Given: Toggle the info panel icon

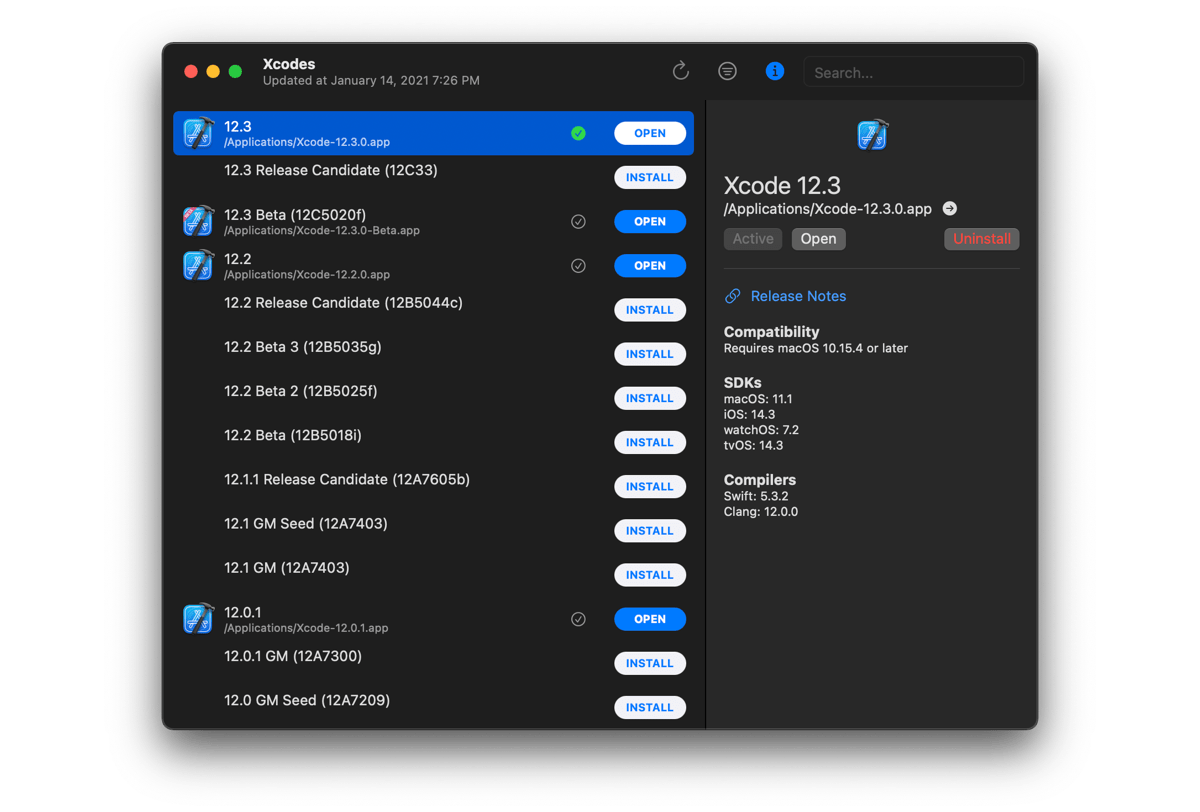Looking at the screenshot, I should coord(774,71).
